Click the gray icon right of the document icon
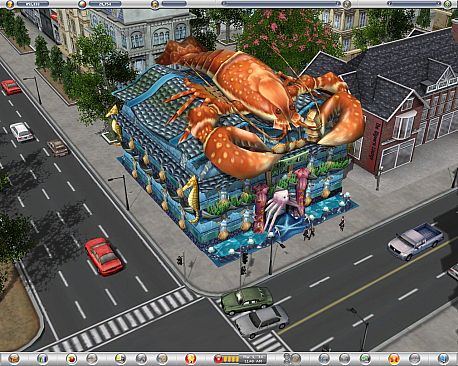The height and width of the screenshot is (366, 458). click(141, 359)
